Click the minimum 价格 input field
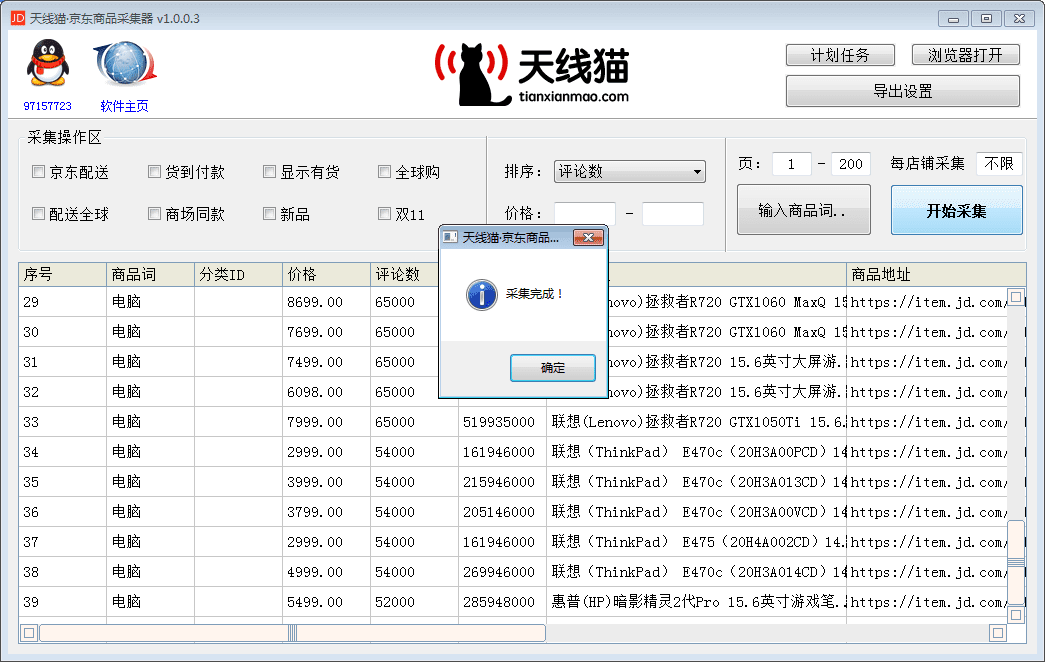The width and height of the screenshot is (1045, 662). 584,214
